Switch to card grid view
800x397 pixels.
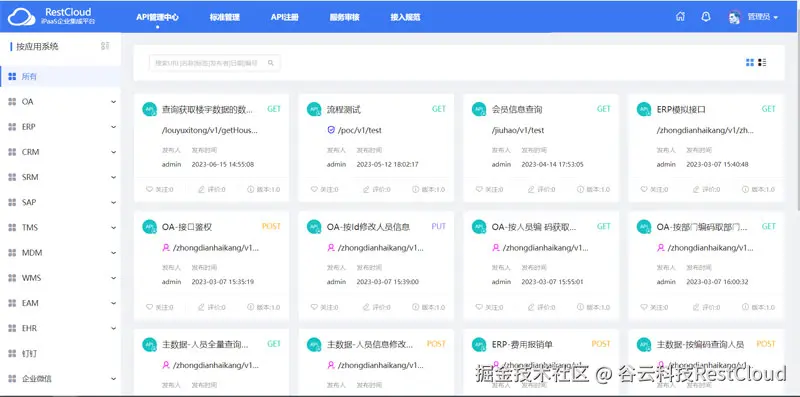pyautogui.click(x=749, y=62)
